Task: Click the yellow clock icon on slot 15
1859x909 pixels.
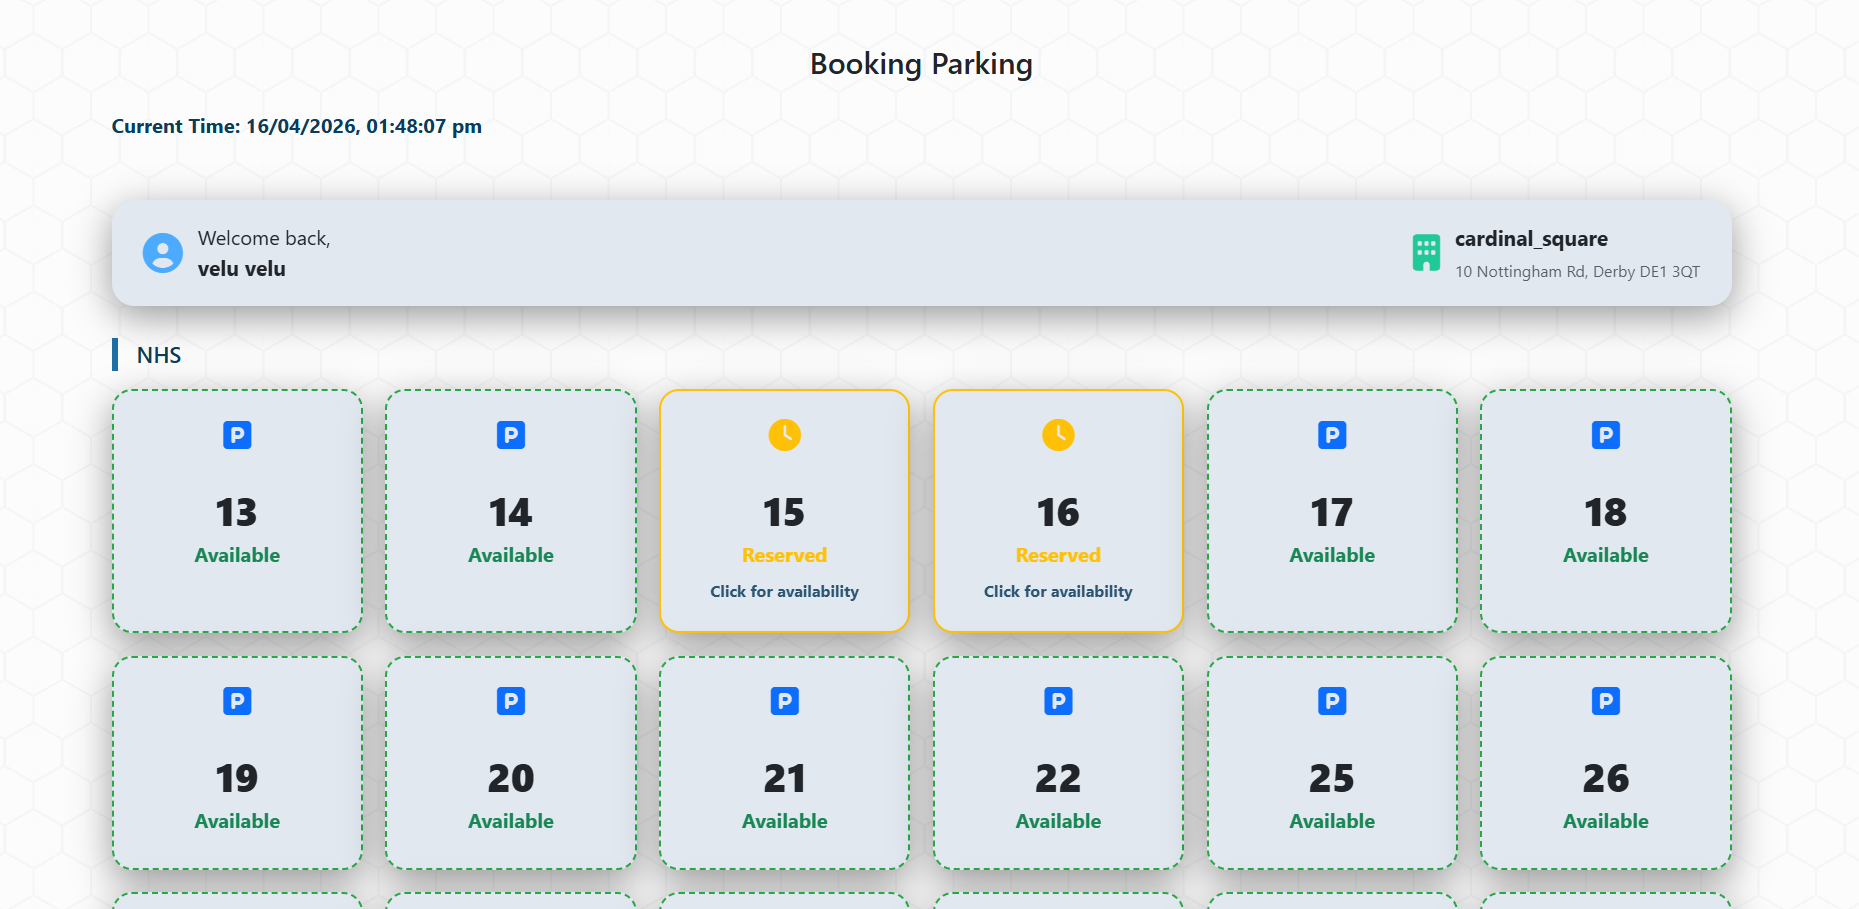Action: pos(784,434)
